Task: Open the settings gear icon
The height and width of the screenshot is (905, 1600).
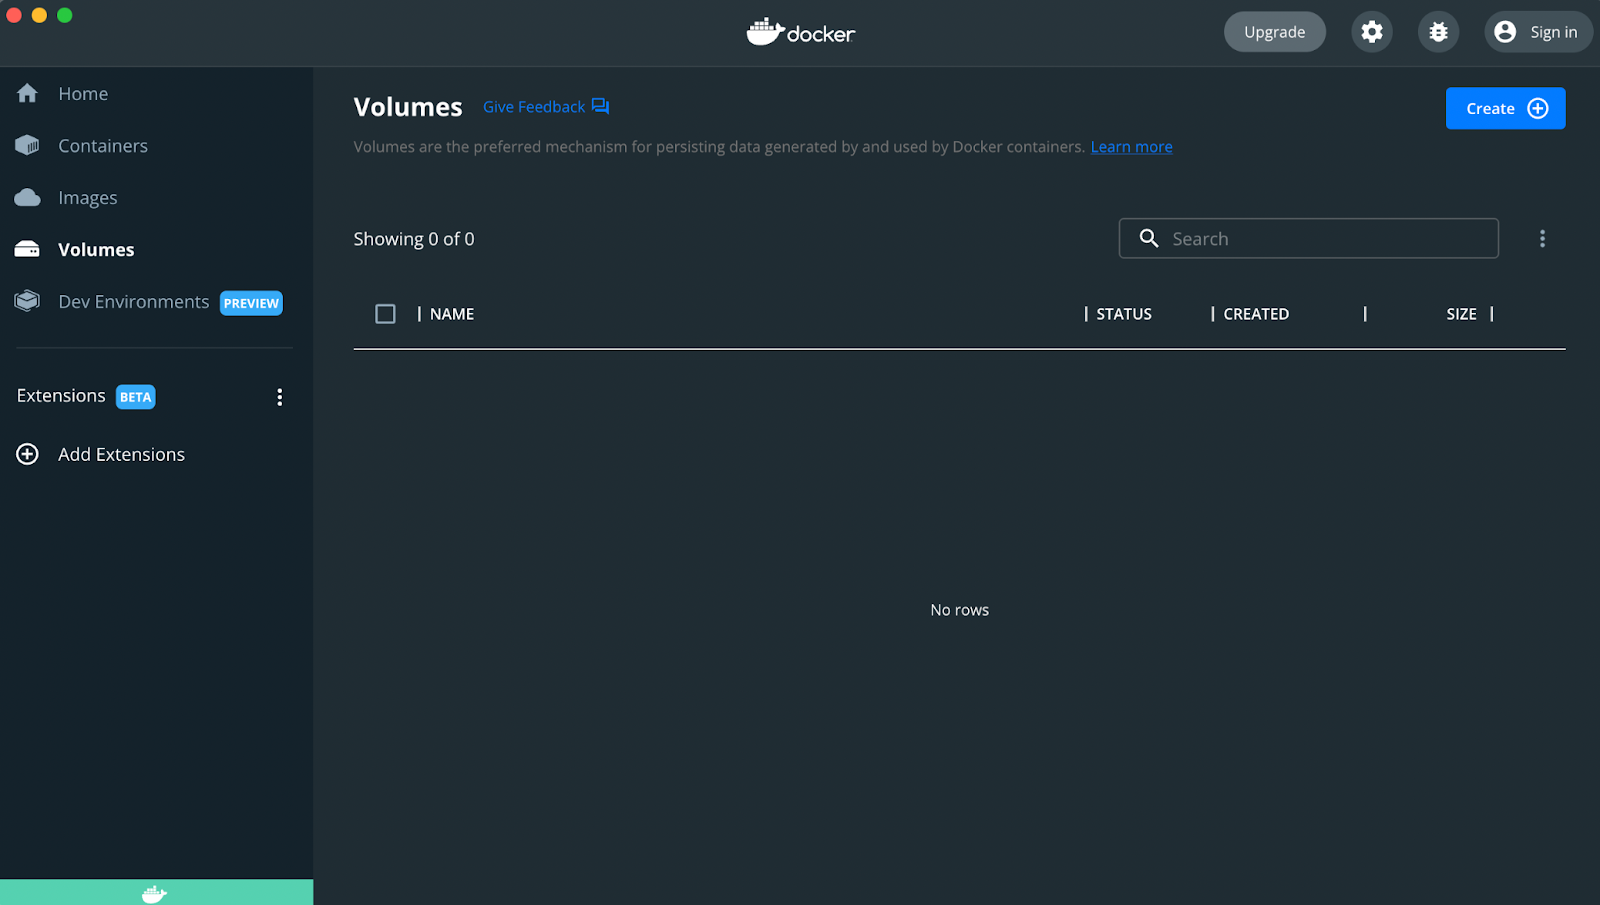Action: click(1372, 32)
